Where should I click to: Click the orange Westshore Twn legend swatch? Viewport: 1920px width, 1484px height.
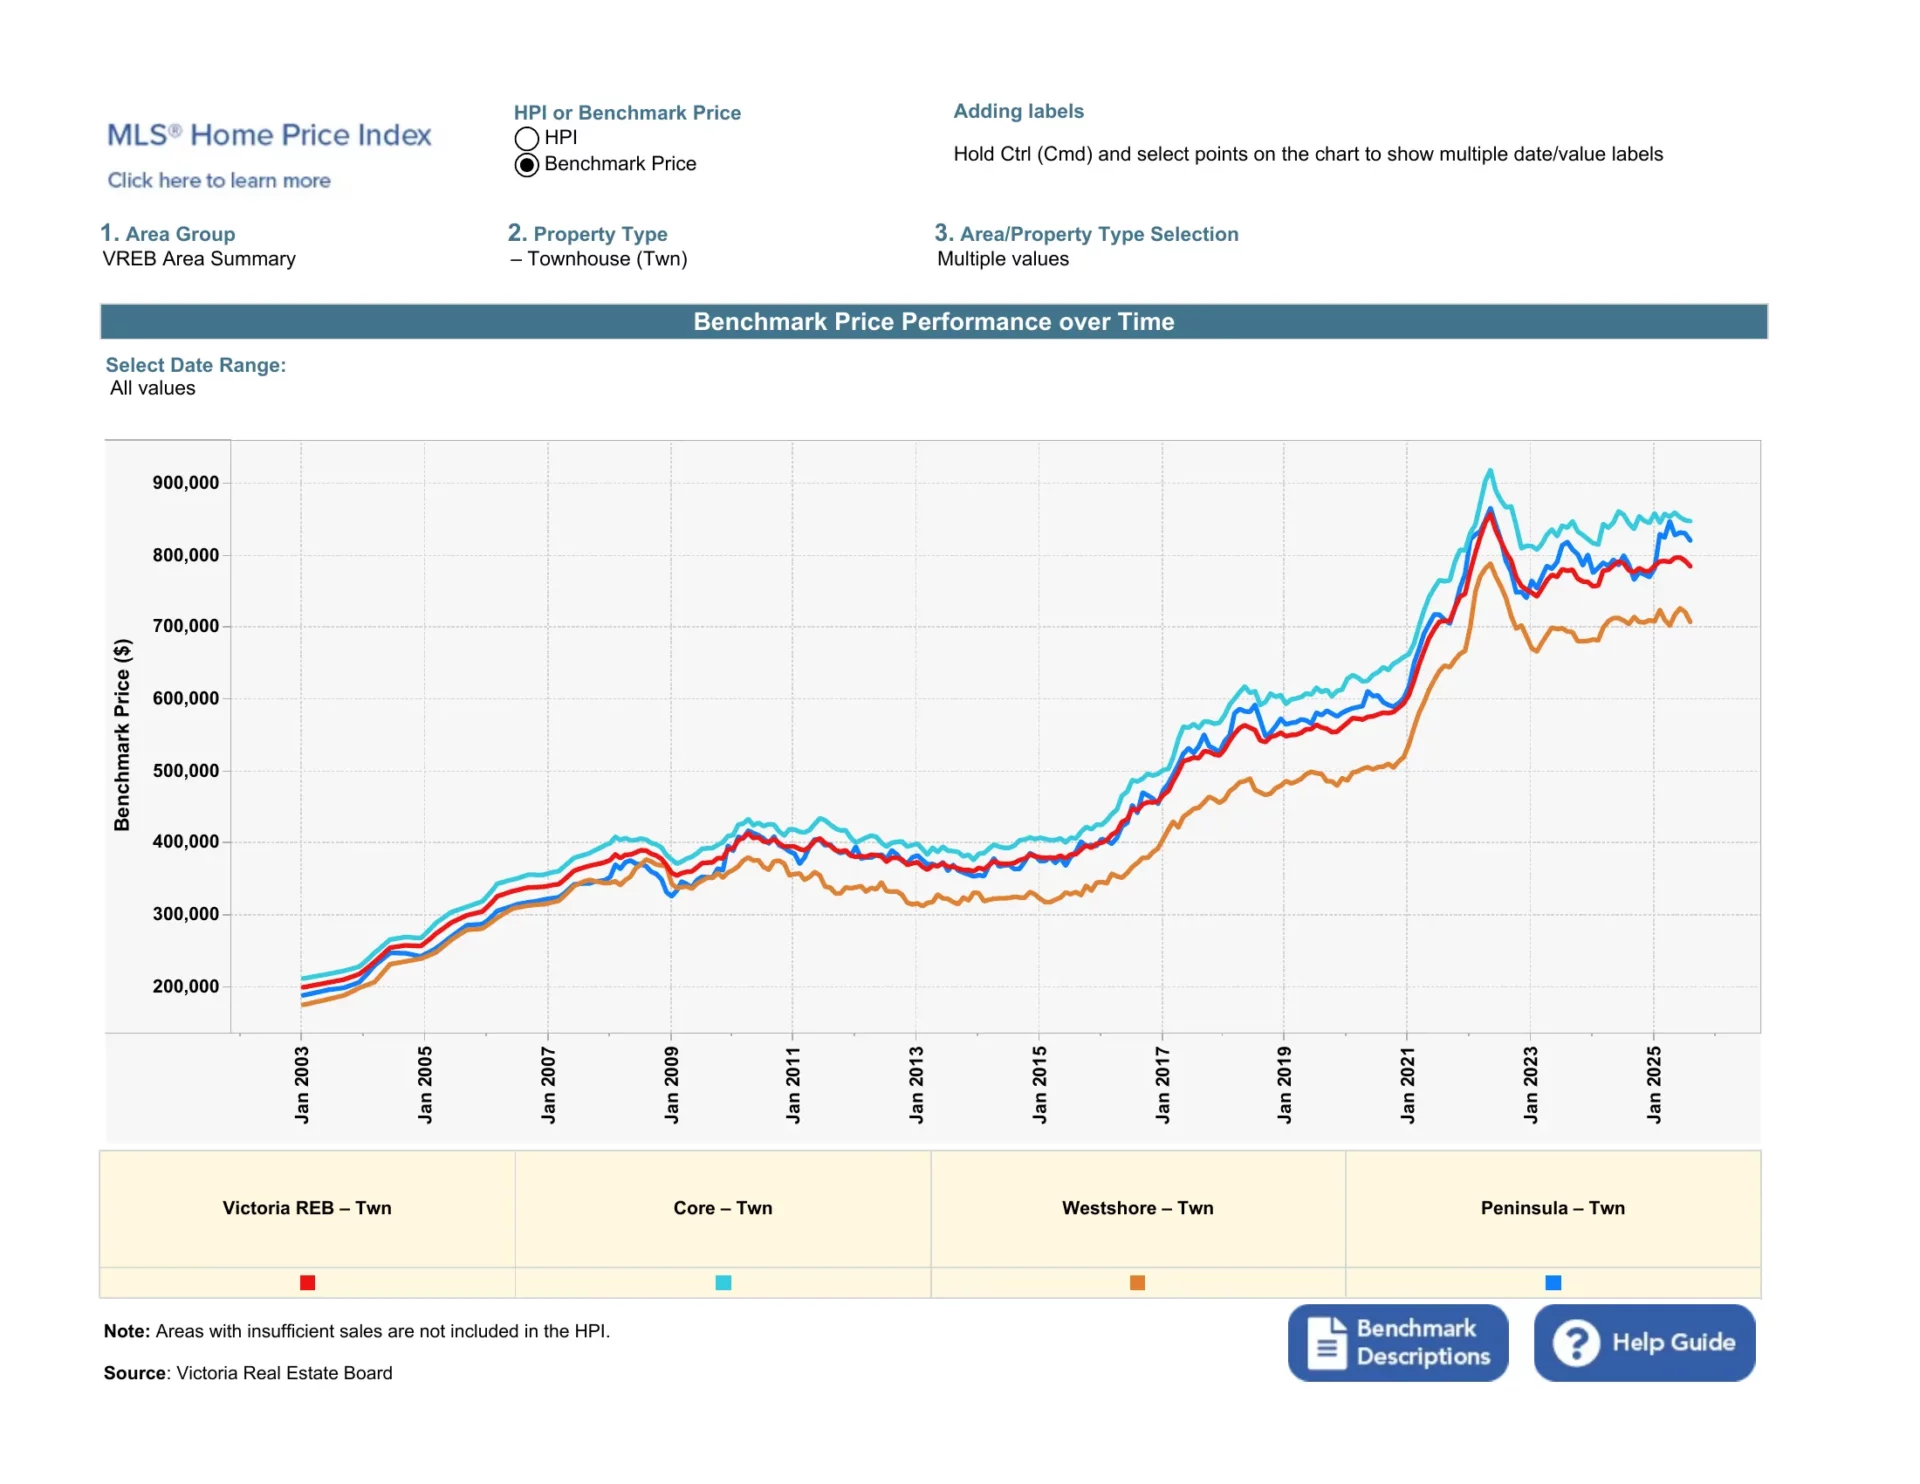(1137, 1283)
